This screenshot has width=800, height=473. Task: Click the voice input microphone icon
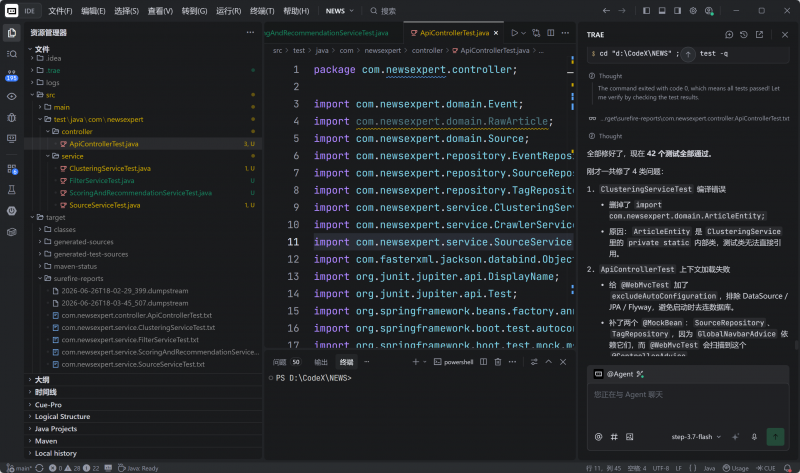point(754,437)
